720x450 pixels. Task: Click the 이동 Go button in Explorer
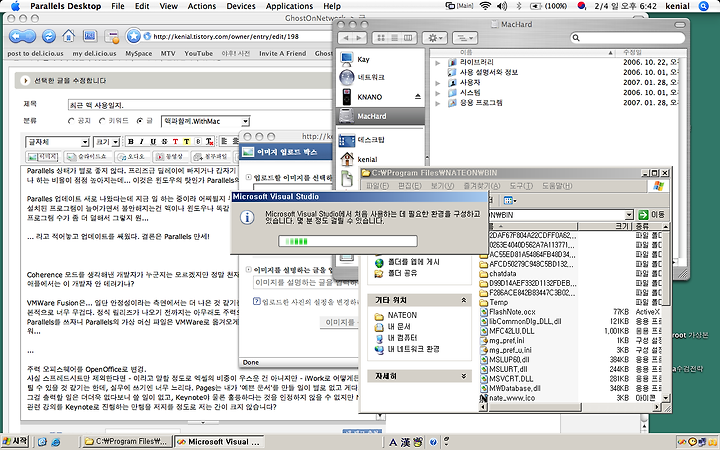coord(652,214)
